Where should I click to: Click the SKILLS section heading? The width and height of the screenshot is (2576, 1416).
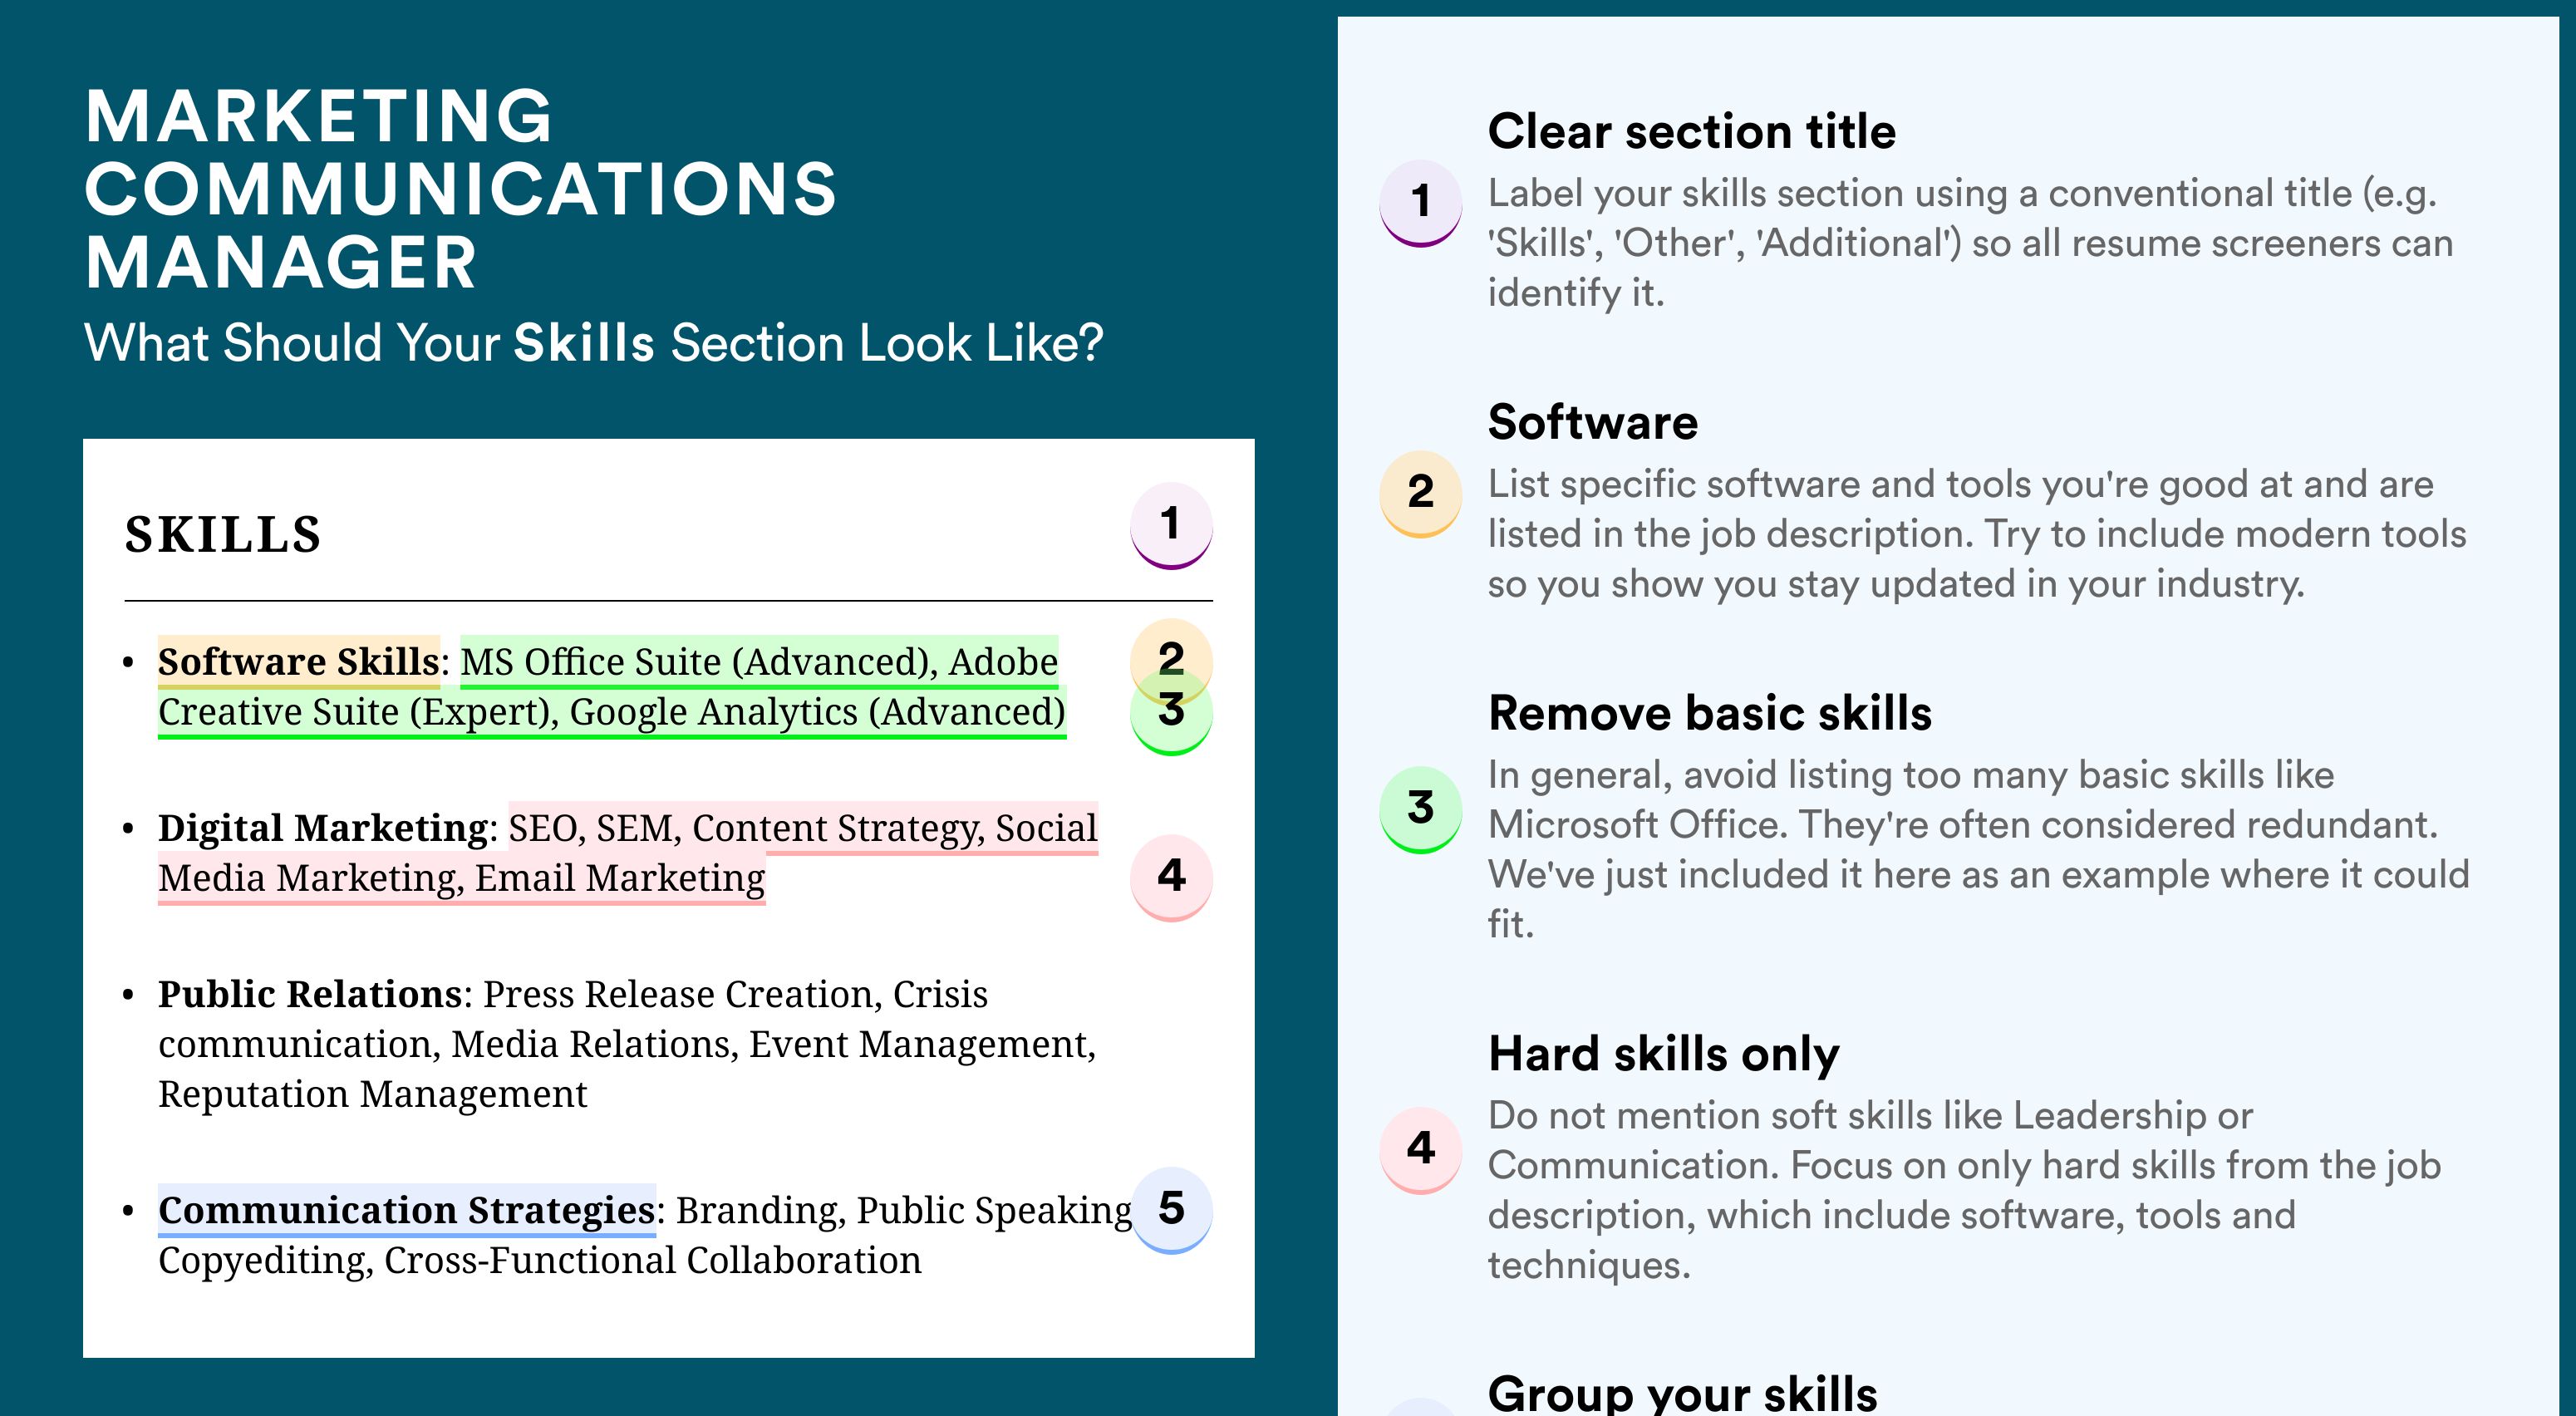tap(223, 534)
